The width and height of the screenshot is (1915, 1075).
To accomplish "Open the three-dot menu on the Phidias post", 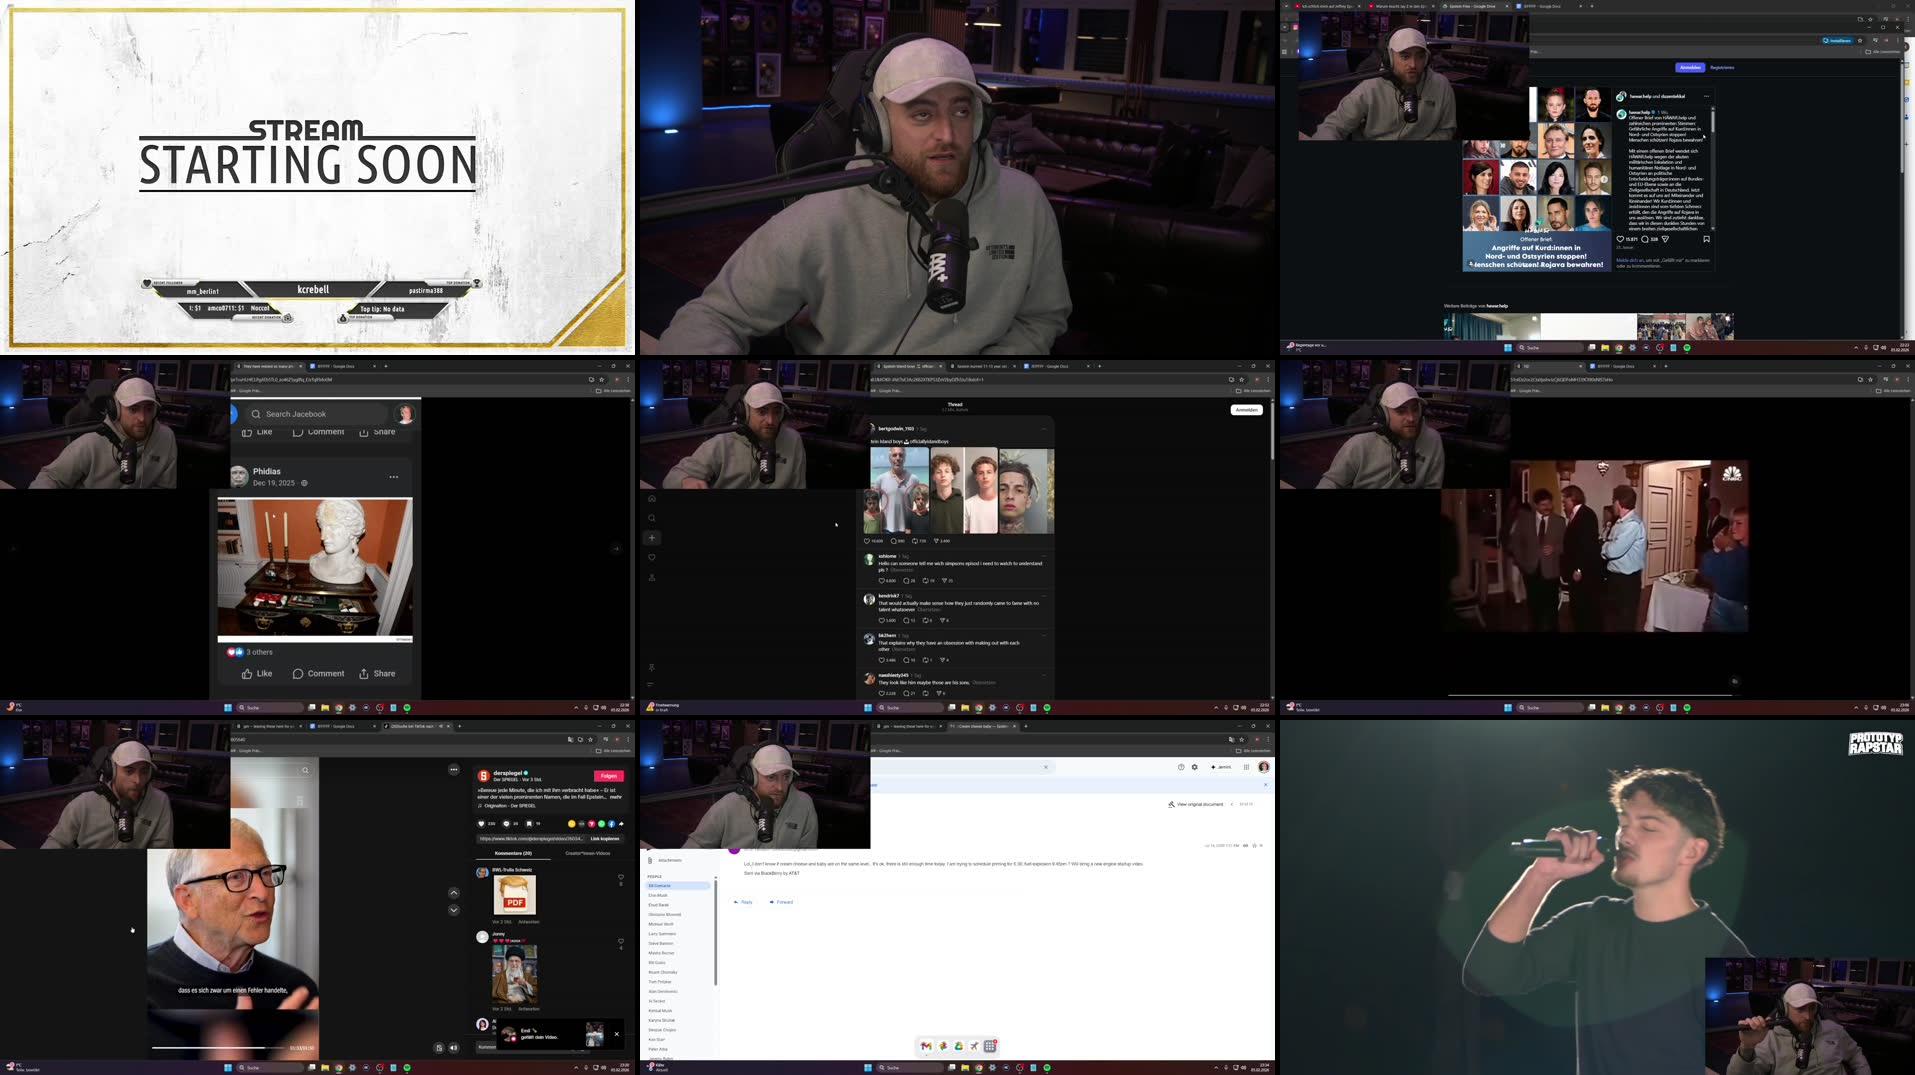I will [394, 477].
